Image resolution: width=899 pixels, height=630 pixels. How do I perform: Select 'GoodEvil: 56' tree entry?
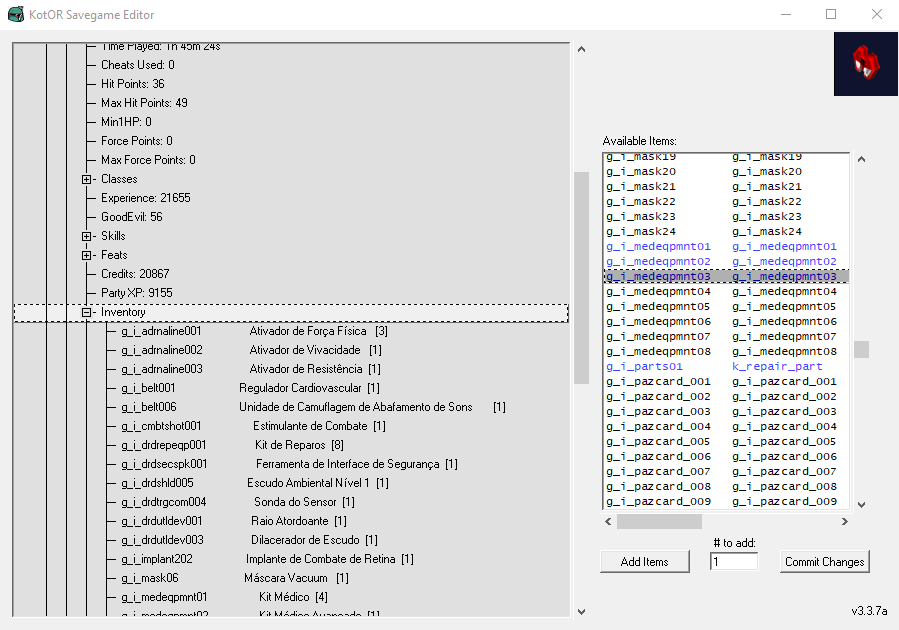[x=131, y=217]
